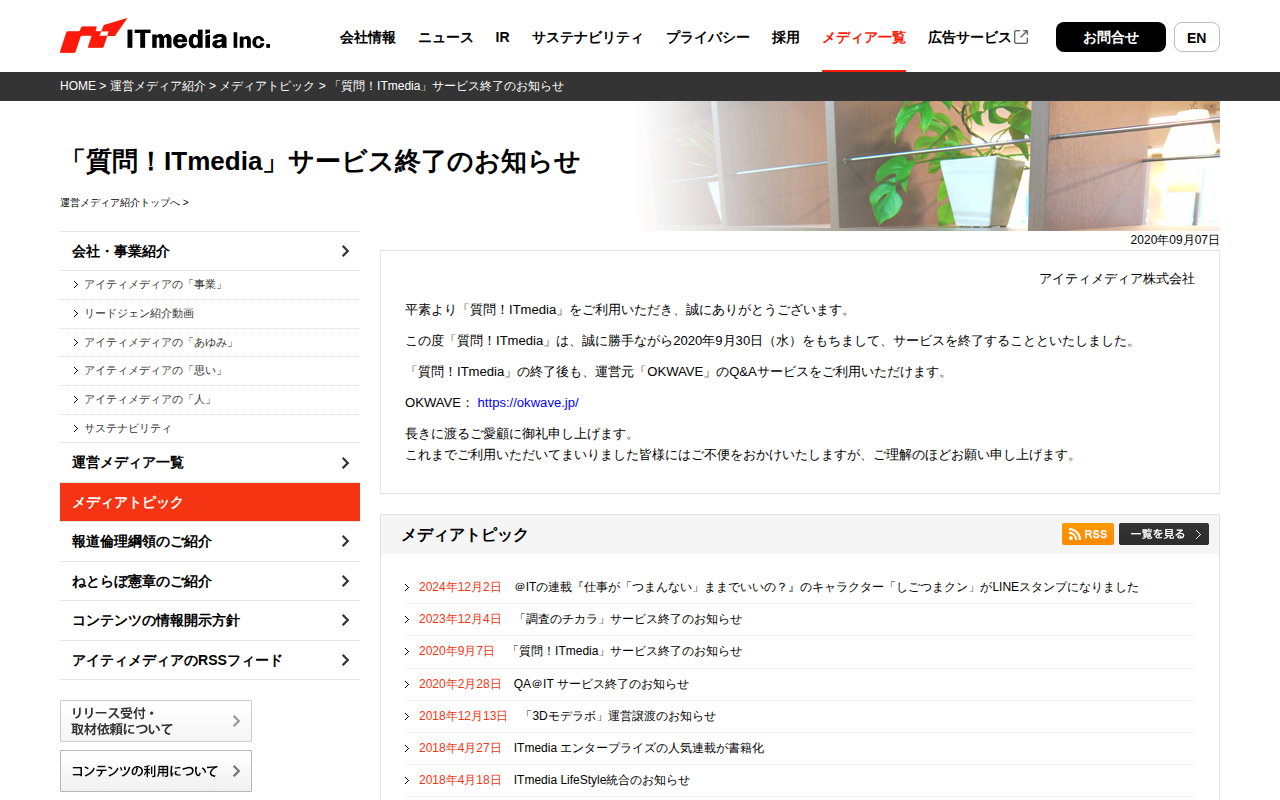Select the メディア一覧 menu item
Image resolution: width=1280 pixels, height=800 pixels.
[864, 37]
